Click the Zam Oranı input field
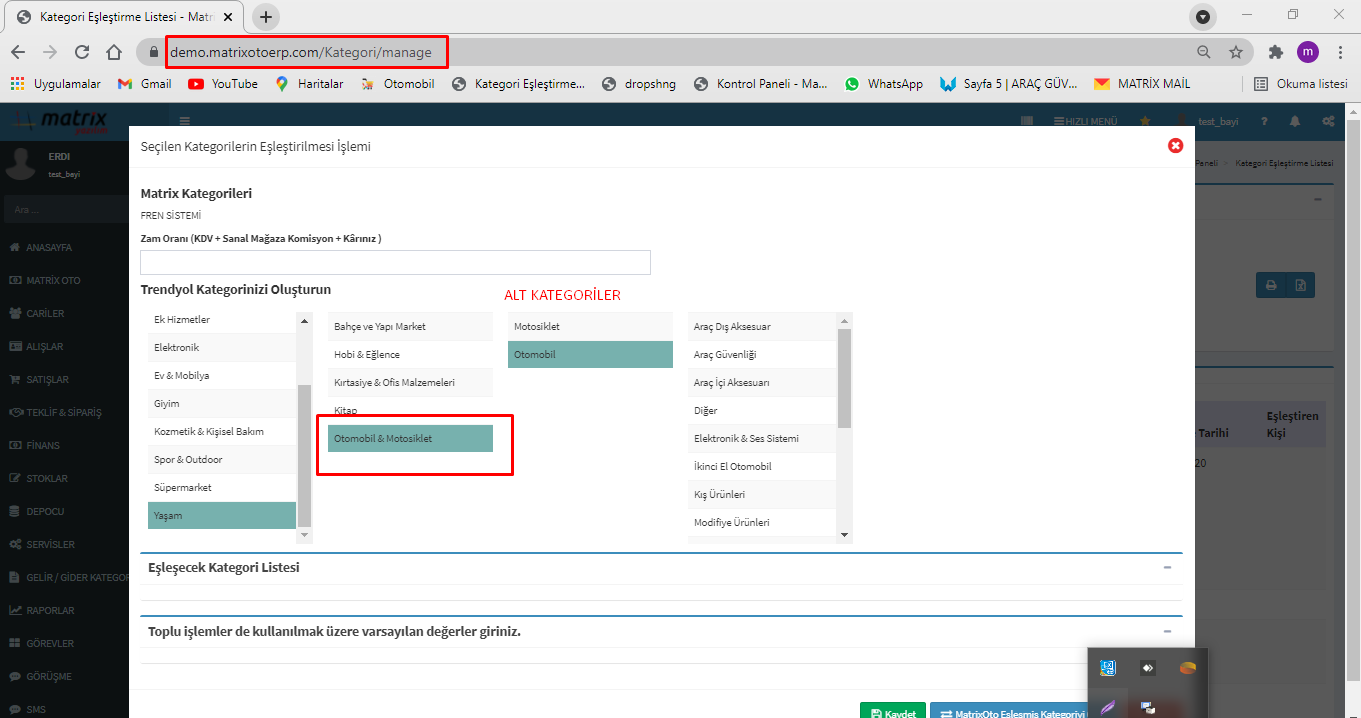The image size is (1361, 718). click(395, 262)
